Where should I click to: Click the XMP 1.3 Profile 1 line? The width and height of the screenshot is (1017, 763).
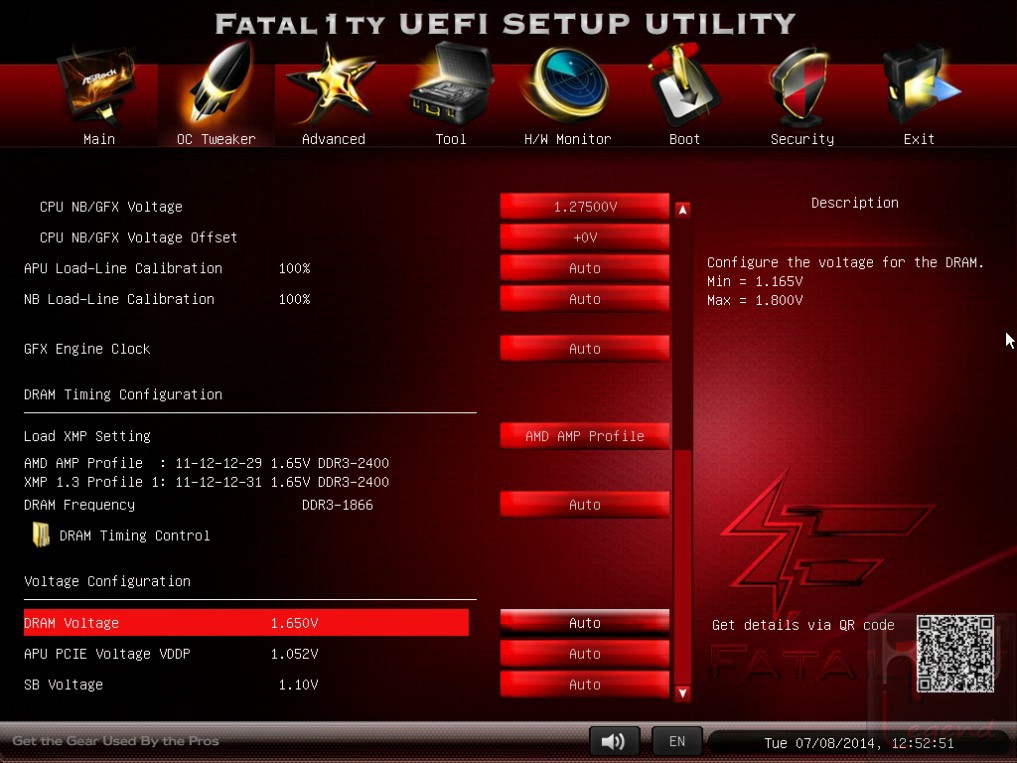tap(206, 482)
